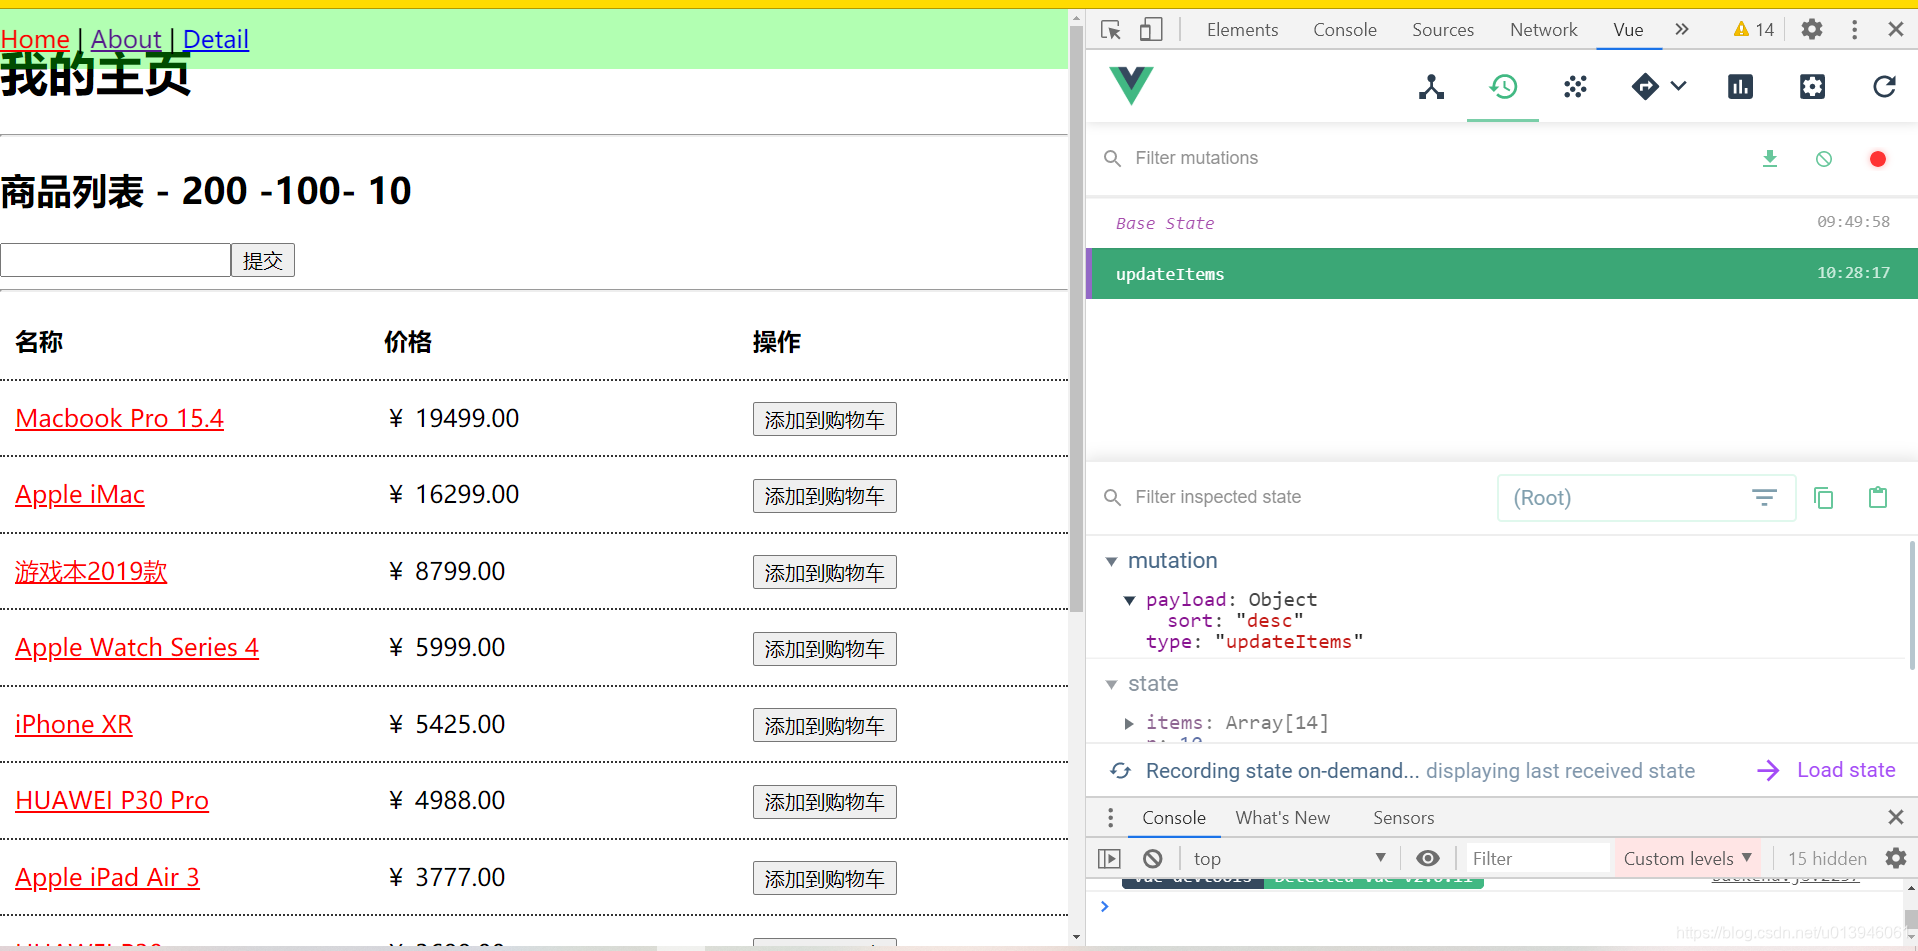The width and height of the screenshot is (1918, 951).
Task: Click the recording state sync icon
Action: tap(1121, 771)
